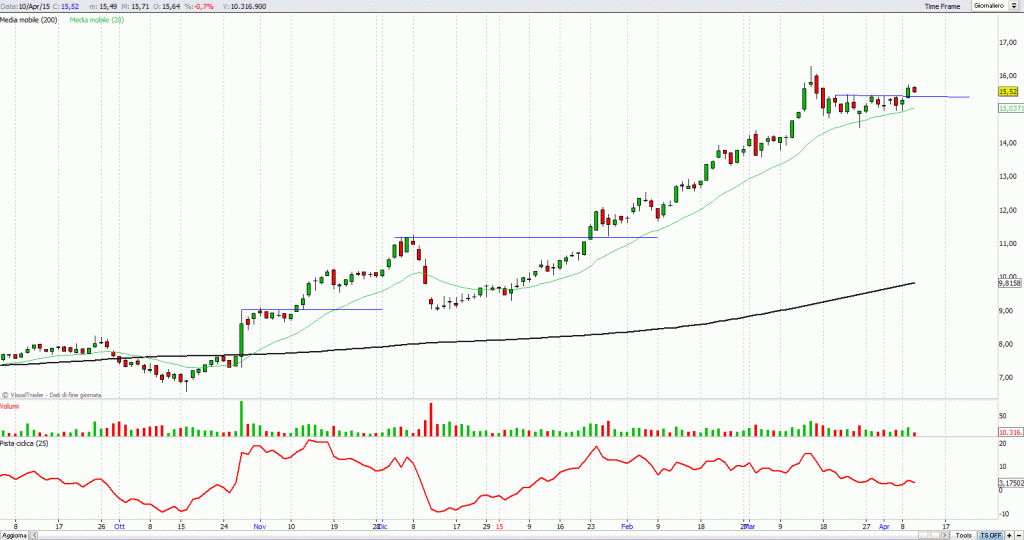Select the Media mobile (200) indicator label
1024x540 pixels.
pos(30,20)
